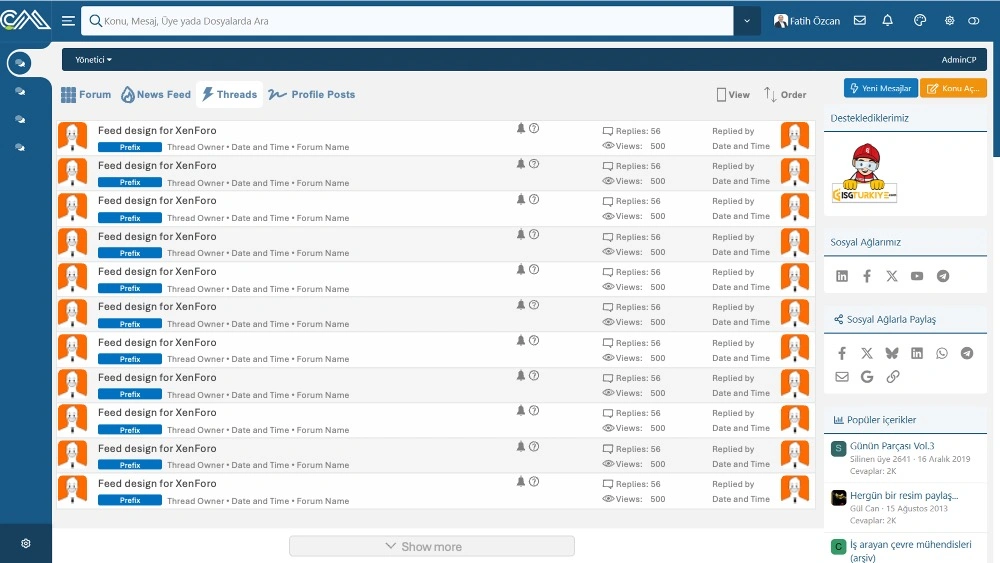Toggle the View layout control
The width and height of the screenshot is (1000, 563).
tap(733, 95)
